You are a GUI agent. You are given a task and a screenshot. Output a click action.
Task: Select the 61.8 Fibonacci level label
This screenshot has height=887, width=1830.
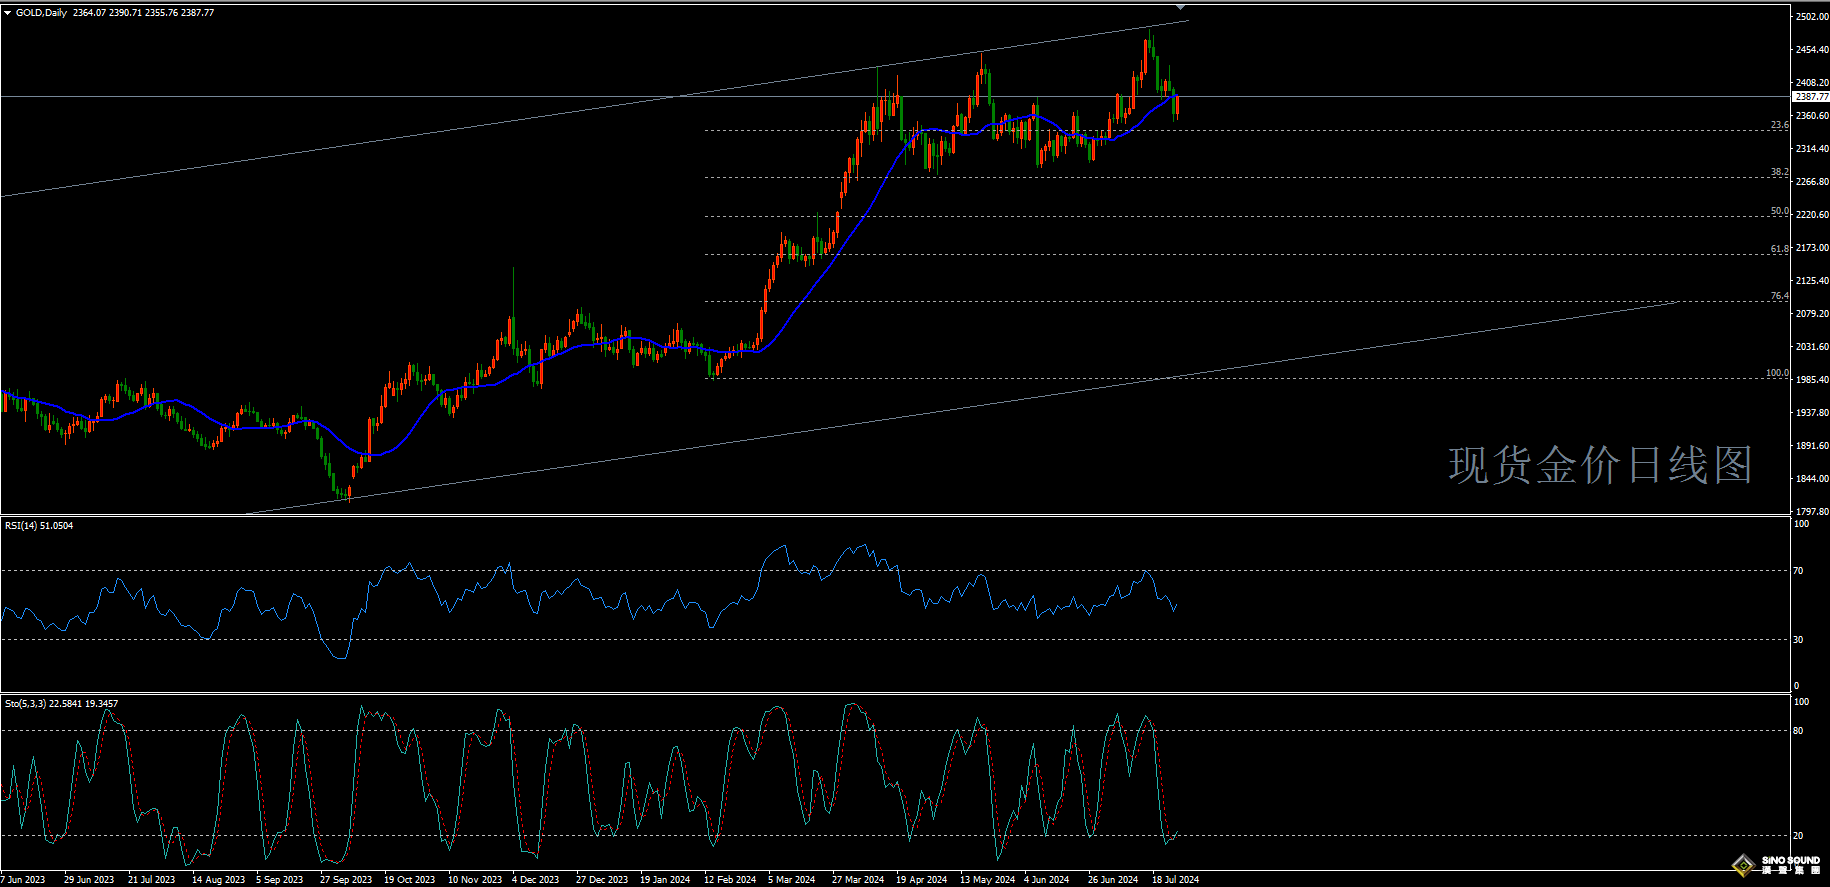coord(1779,249)
